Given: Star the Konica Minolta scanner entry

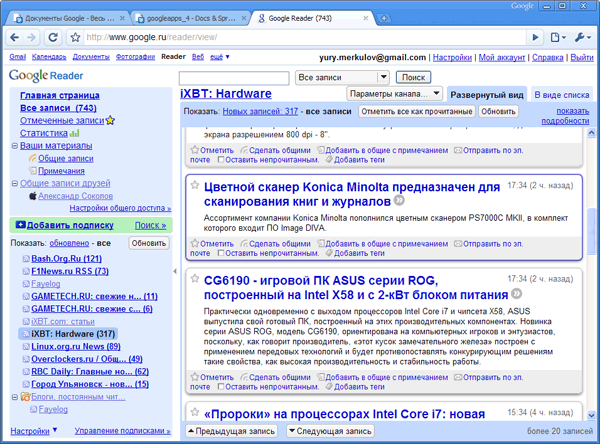Looking at the screenshot, I should click(195, 185).
